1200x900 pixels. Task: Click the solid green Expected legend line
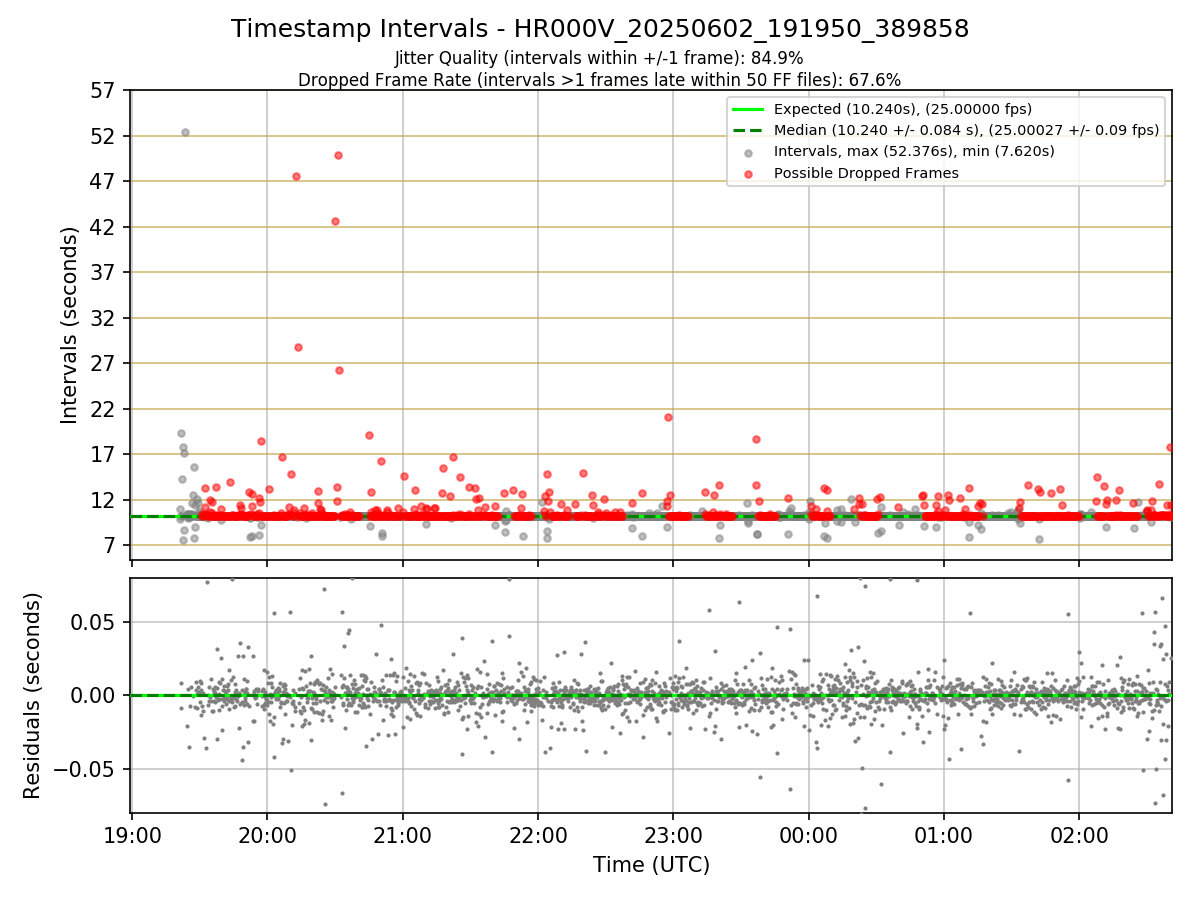(x=748, y=109)
